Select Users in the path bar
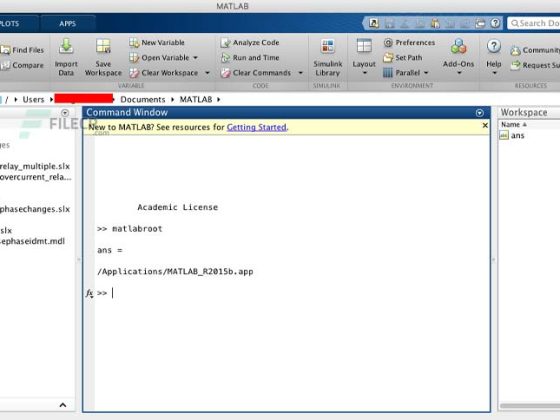The image size is (560, 420). click(33, 100)
